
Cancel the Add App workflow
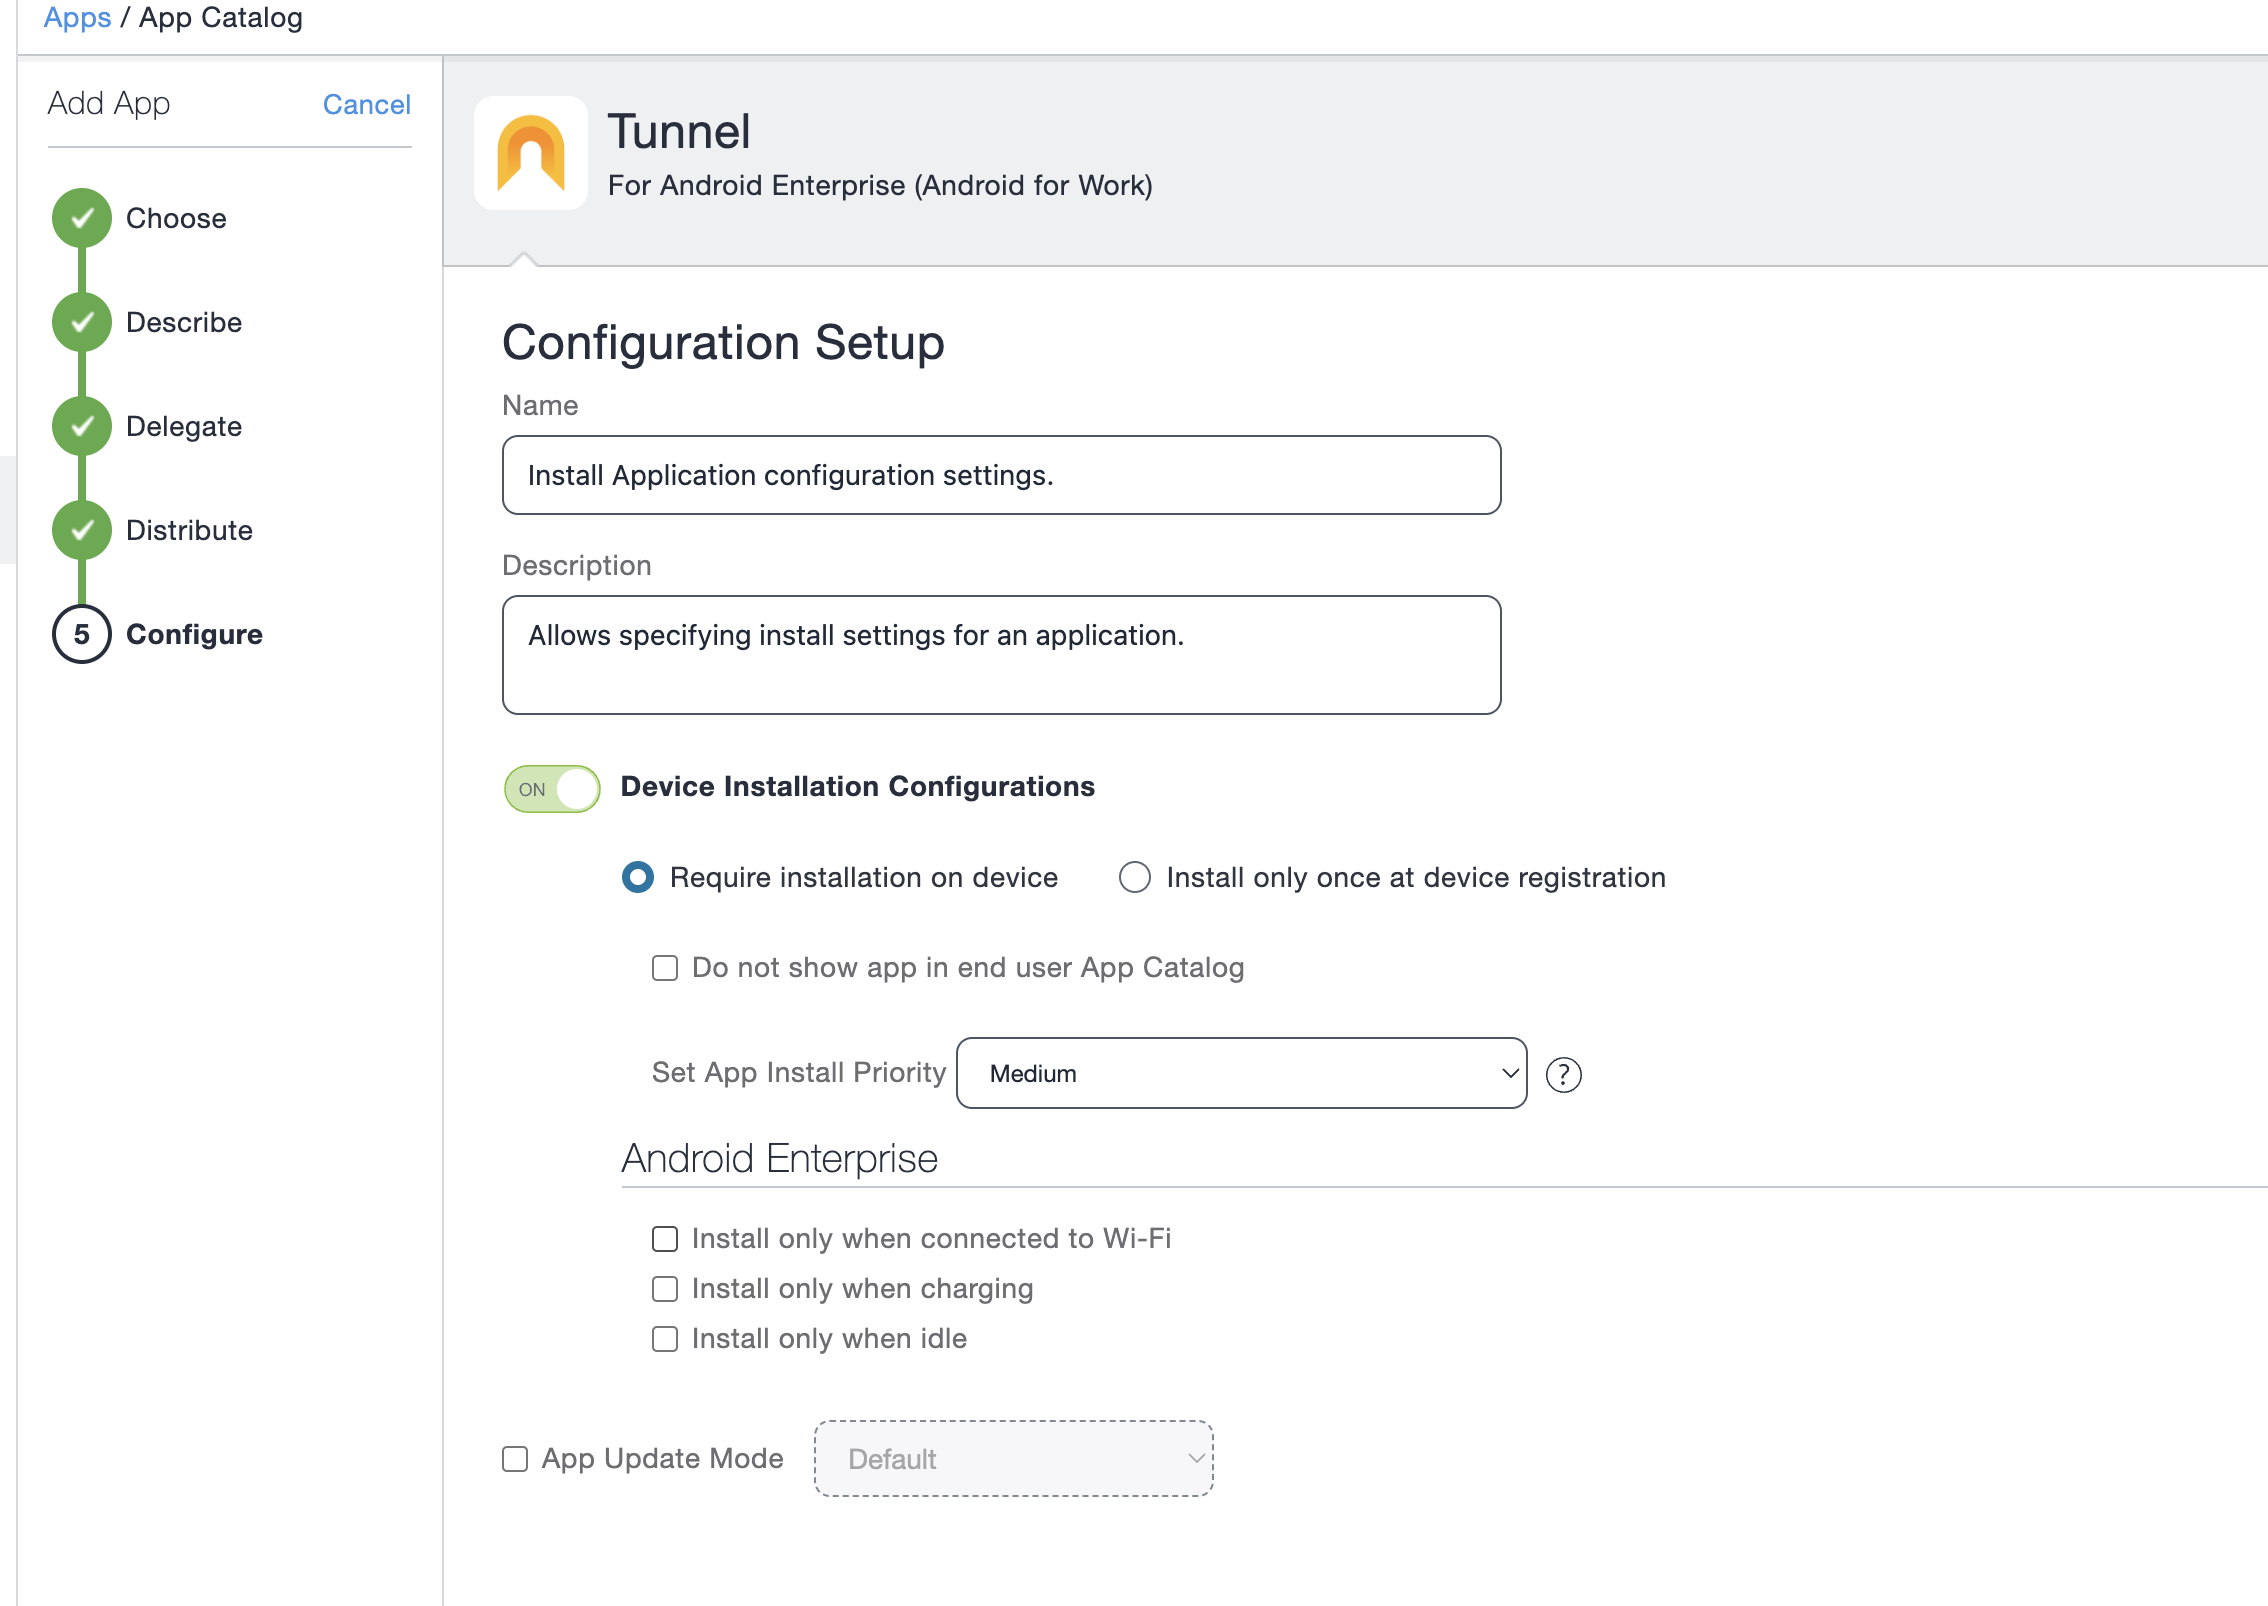pyautogui.click(x=367, y=104)
